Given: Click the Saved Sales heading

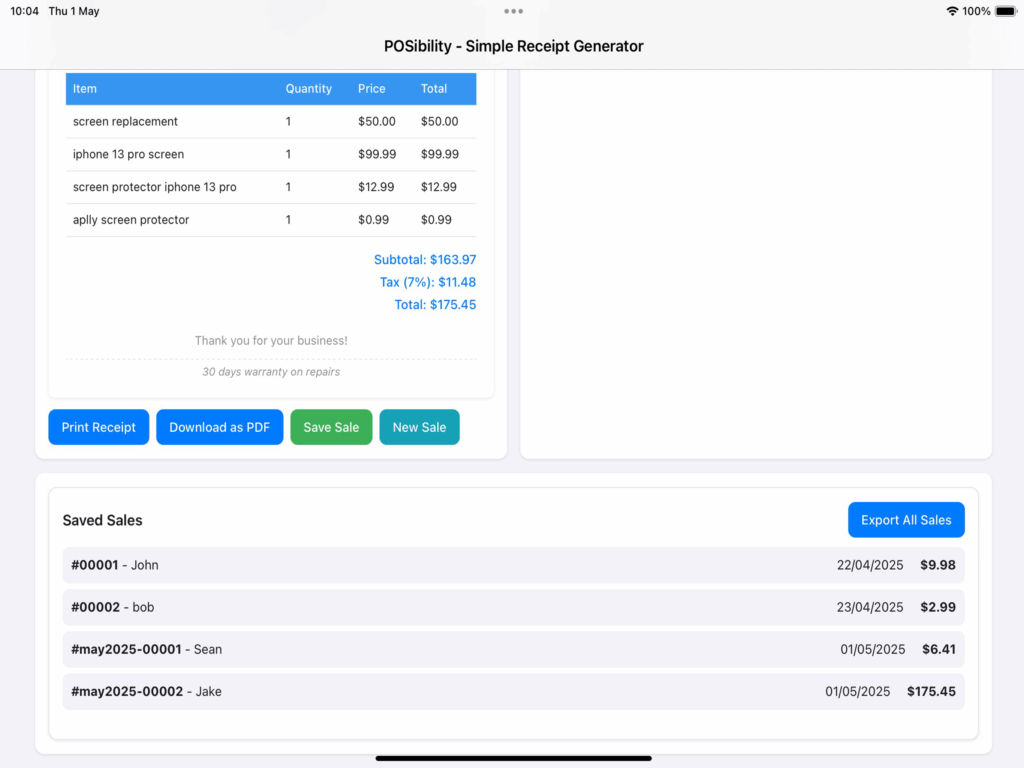Looking at the screenshot, I should click(103, 520).
